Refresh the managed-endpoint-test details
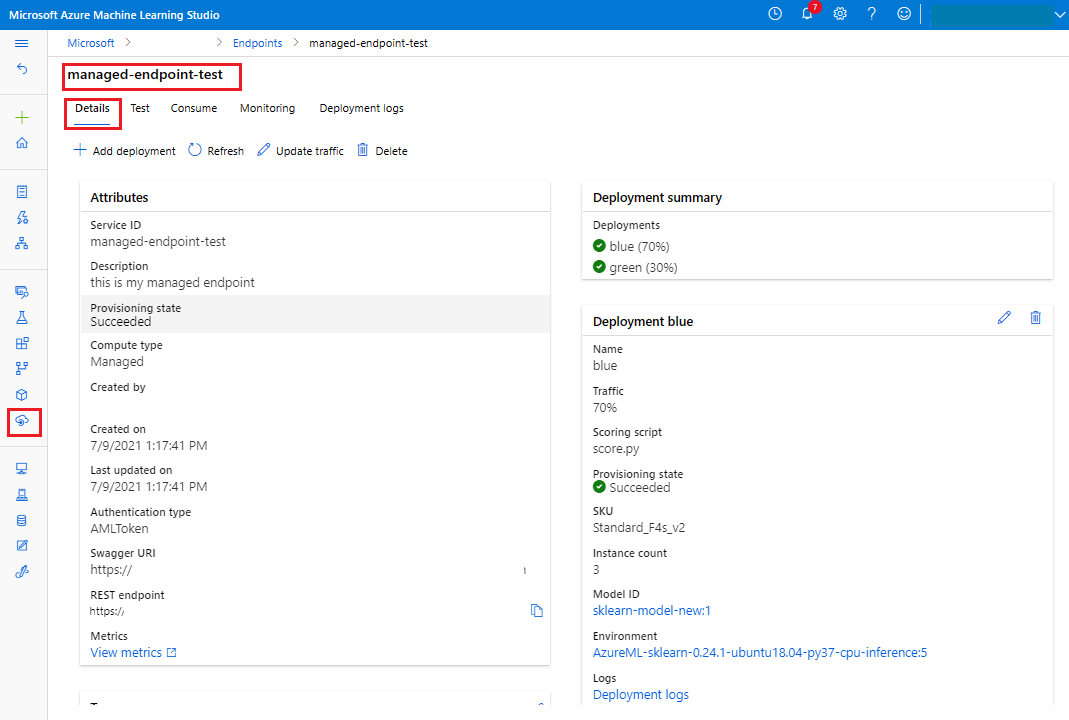Viewport: 1069px width, 720px height. [215, 150]
